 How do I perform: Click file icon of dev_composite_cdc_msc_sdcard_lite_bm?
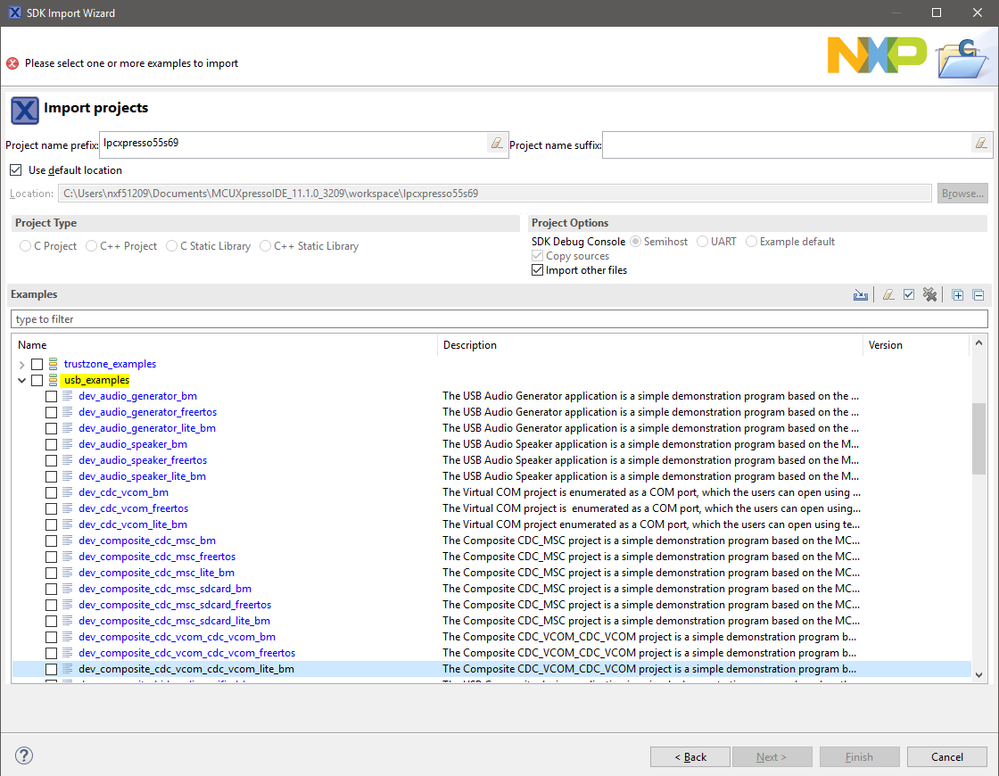[x=68, y=621]
